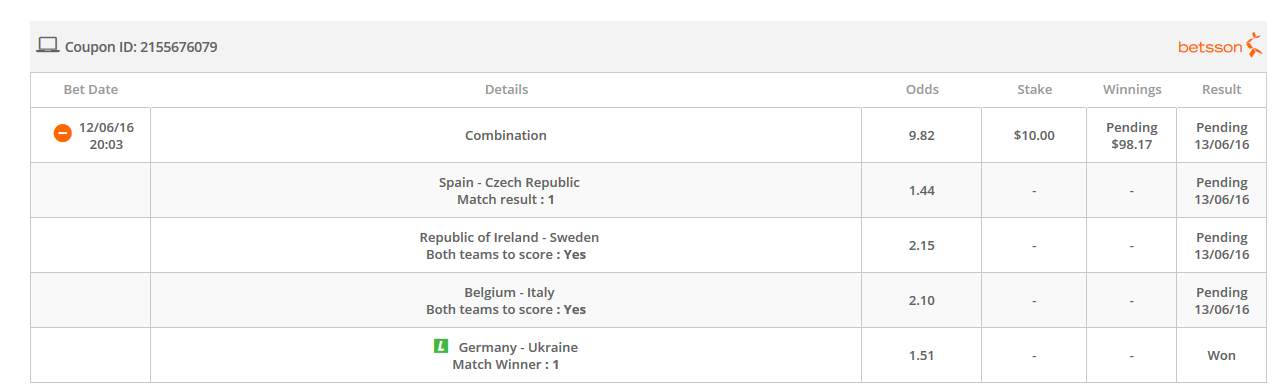Click the laptop icon beside Coupon ID
Viewport: 1283px width, 387px height.
tap(48, 45)
